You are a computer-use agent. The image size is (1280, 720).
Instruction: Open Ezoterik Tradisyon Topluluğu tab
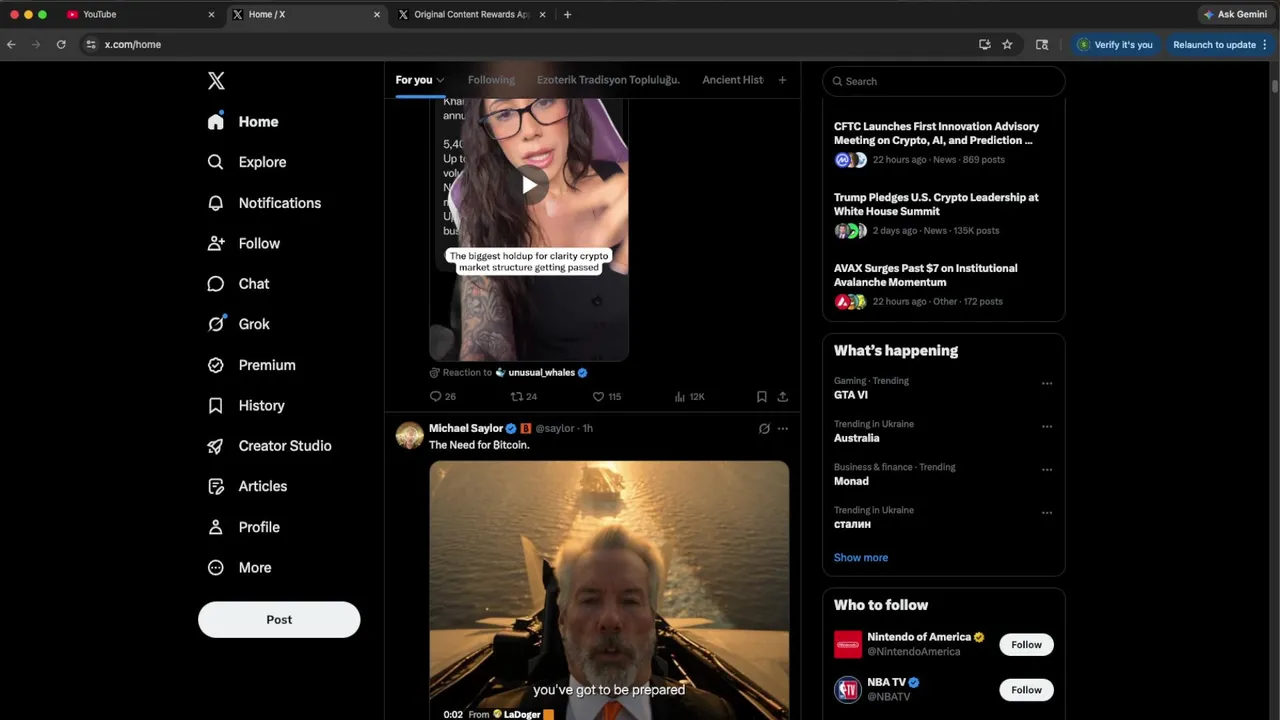[608, 80]
